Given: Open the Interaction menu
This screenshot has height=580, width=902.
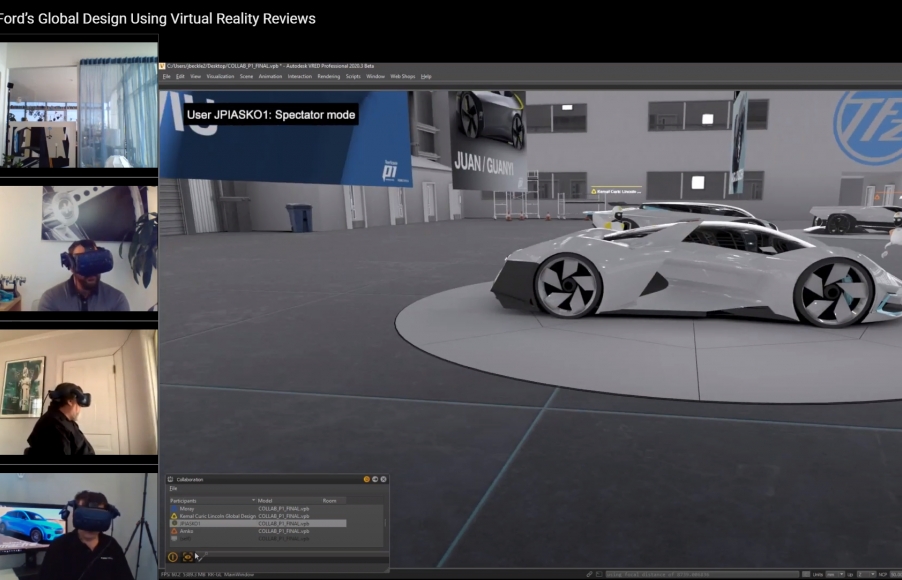Looking at the screenshot, I should (299, 77).
